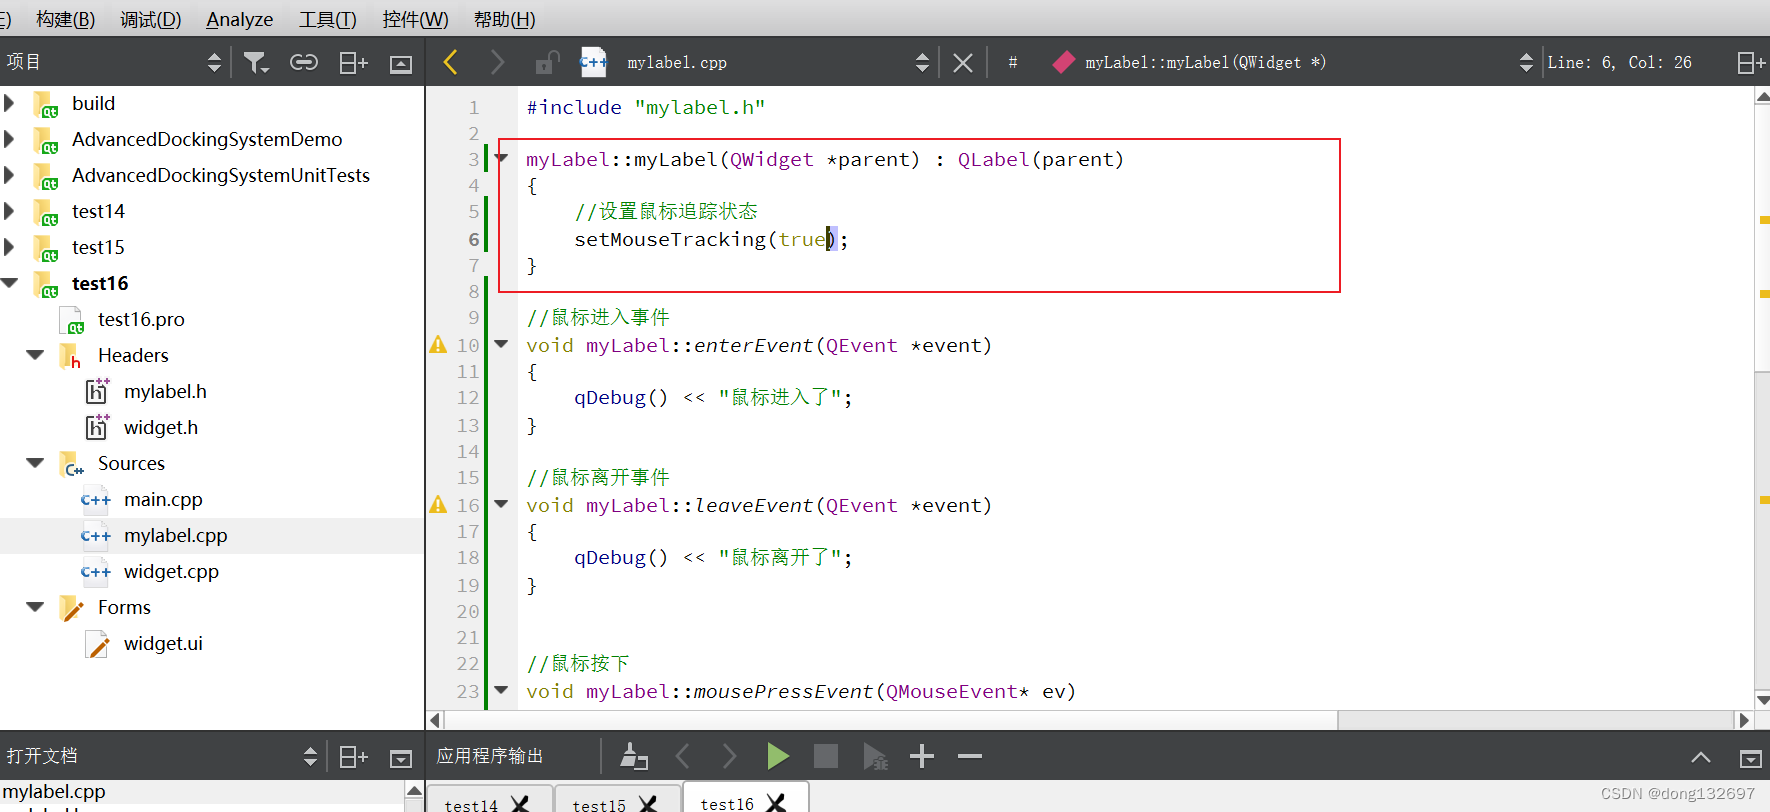The image size is (1770, 812).
Task: Open the Analyze menu
Action: point(239,19)
